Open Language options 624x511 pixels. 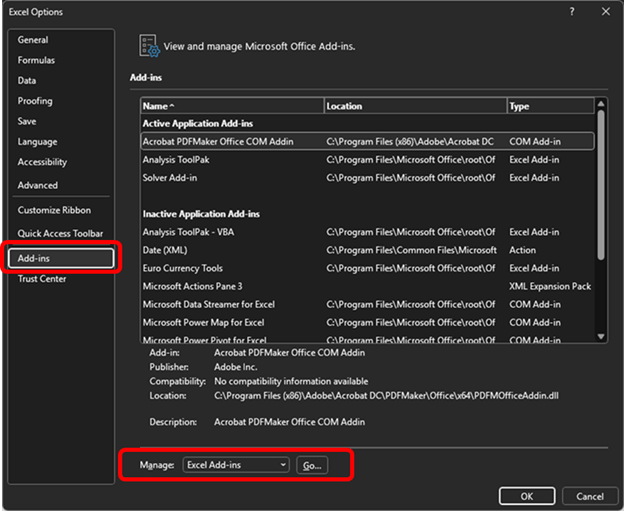(x=37, y=142)
